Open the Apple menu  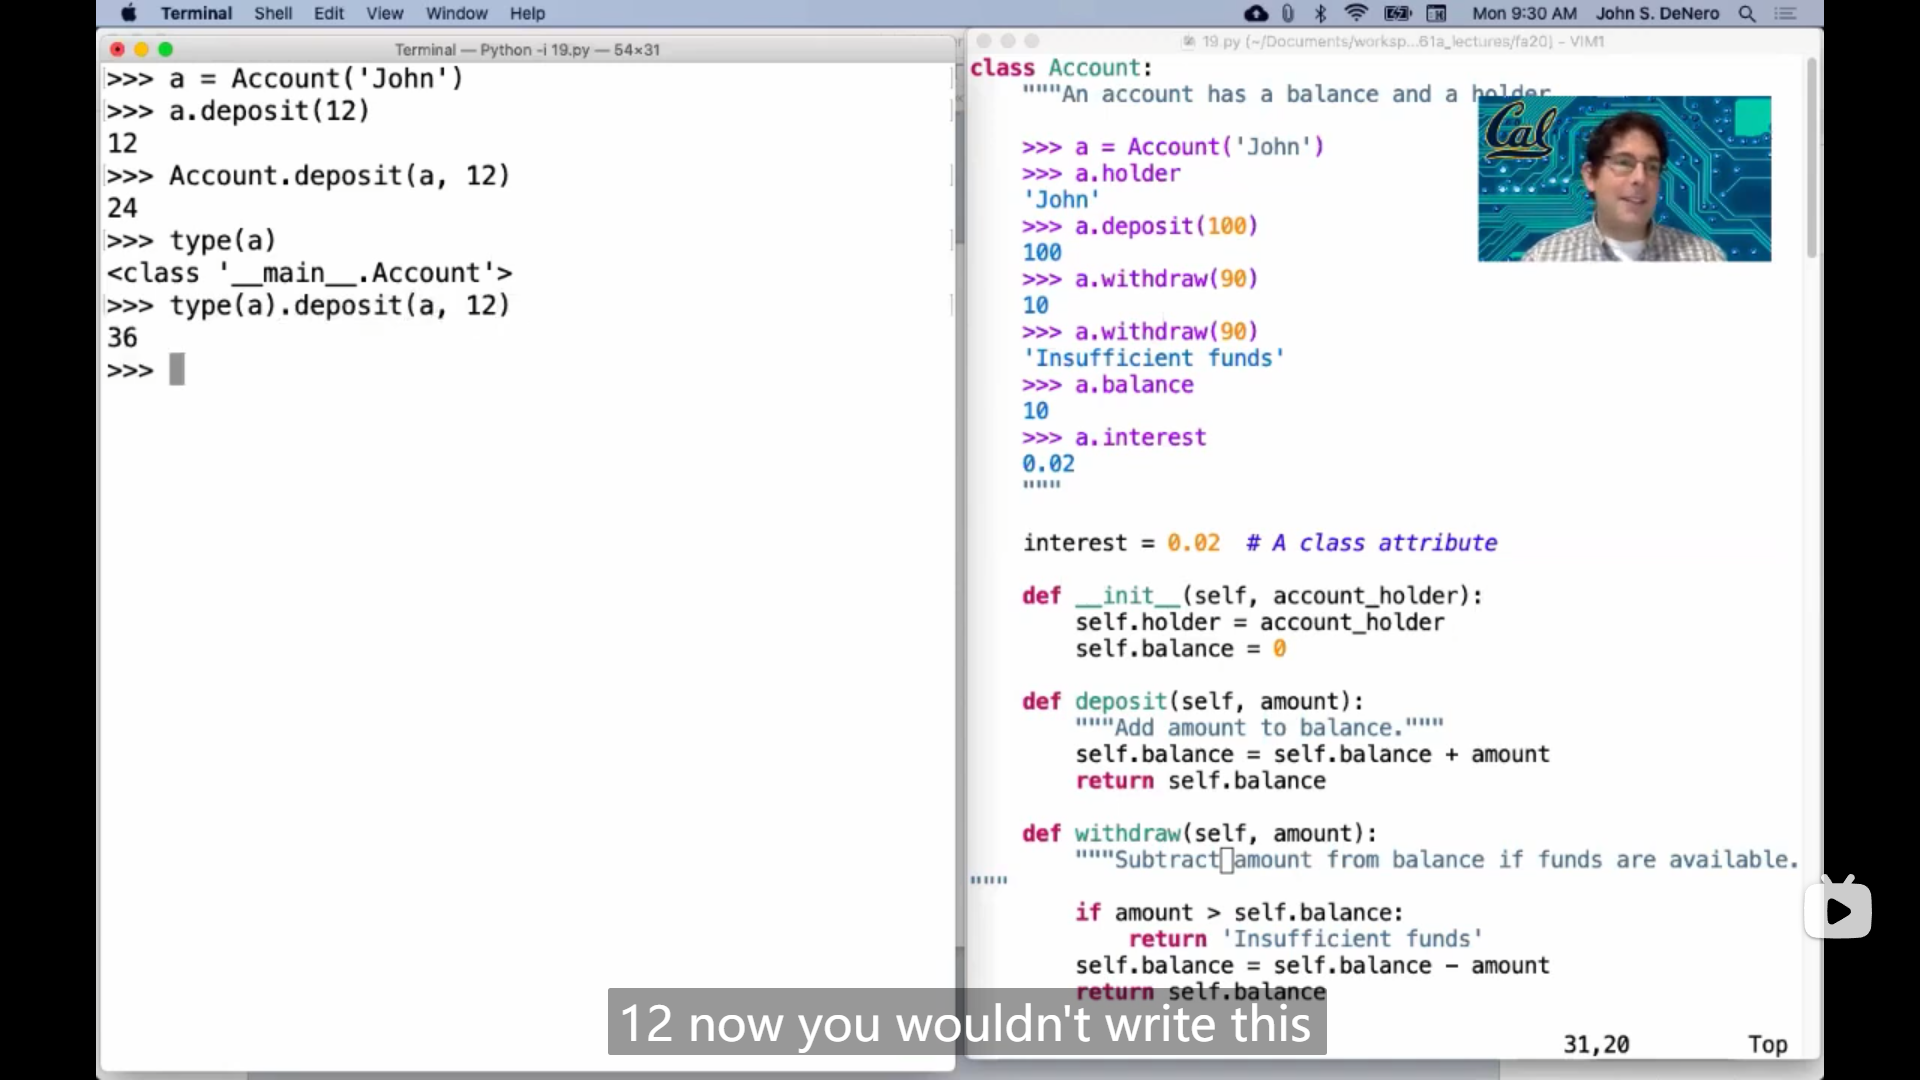(x=128, y=13)
